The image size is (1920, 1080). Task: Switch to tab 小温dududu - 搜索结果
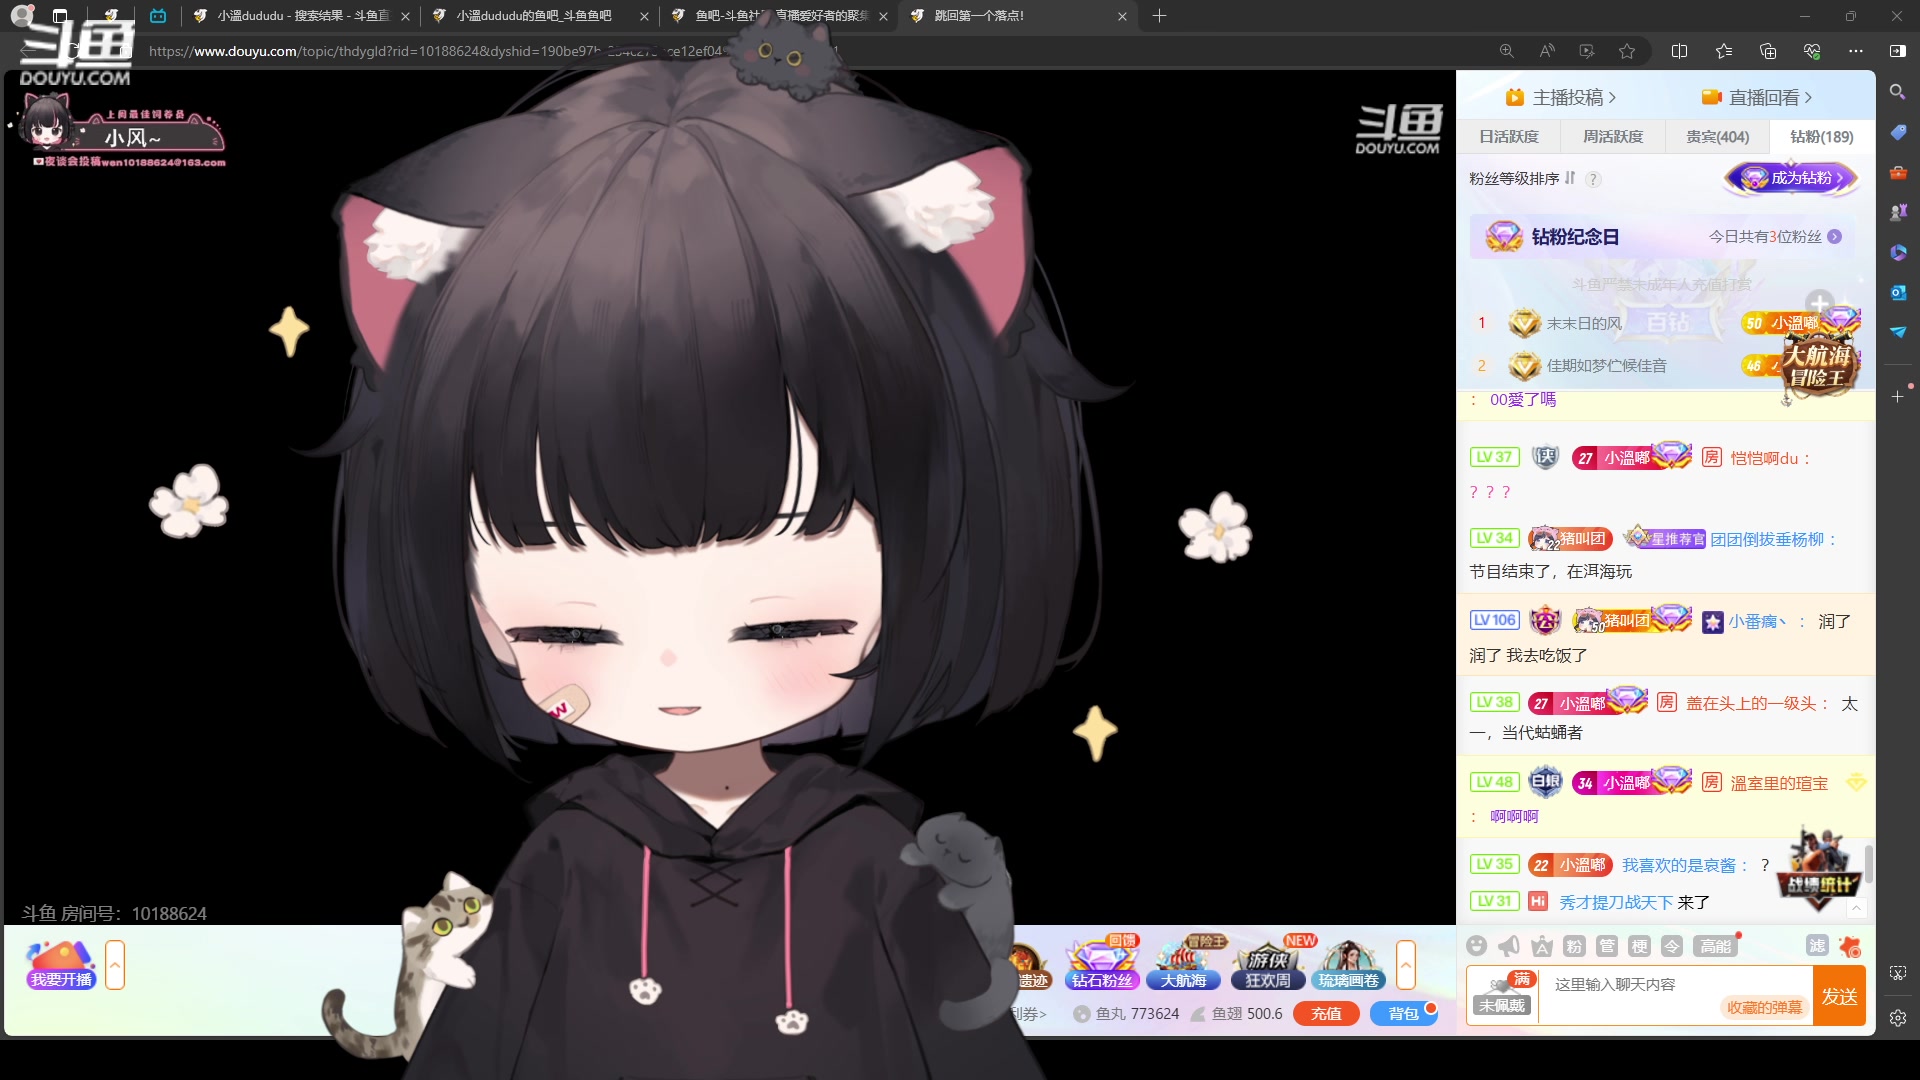pos(301,16)
